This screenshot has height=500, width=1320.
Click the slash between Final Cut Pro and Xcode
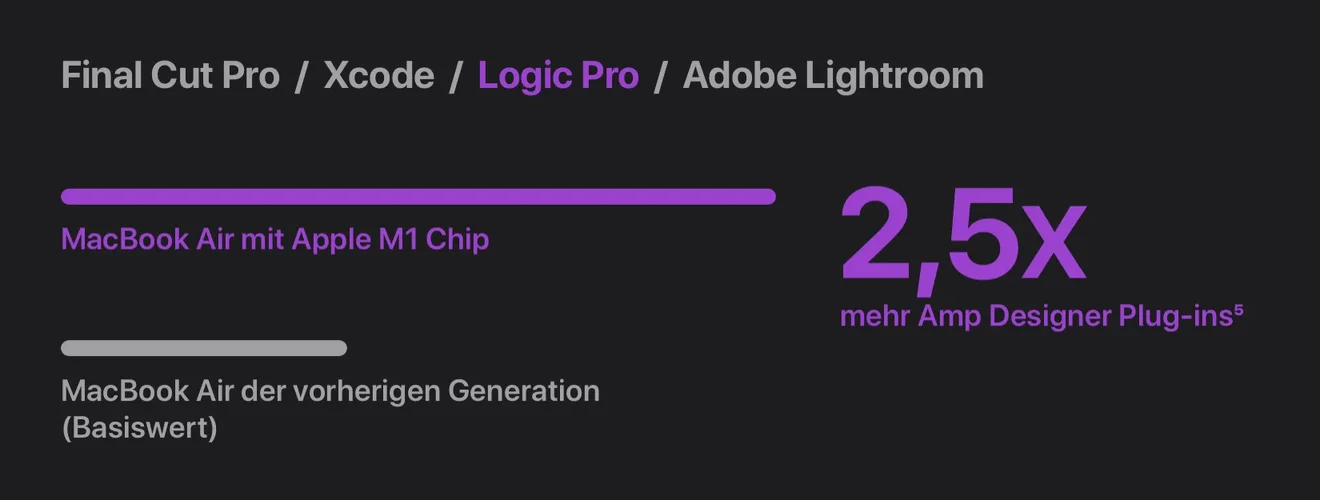pos(301,77)
